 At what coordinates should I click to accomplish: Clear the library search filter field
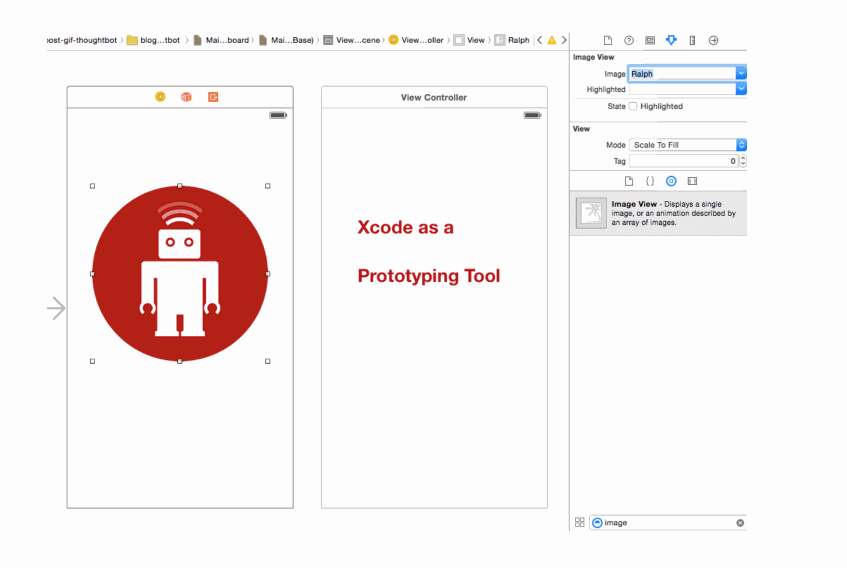[740, 523]
